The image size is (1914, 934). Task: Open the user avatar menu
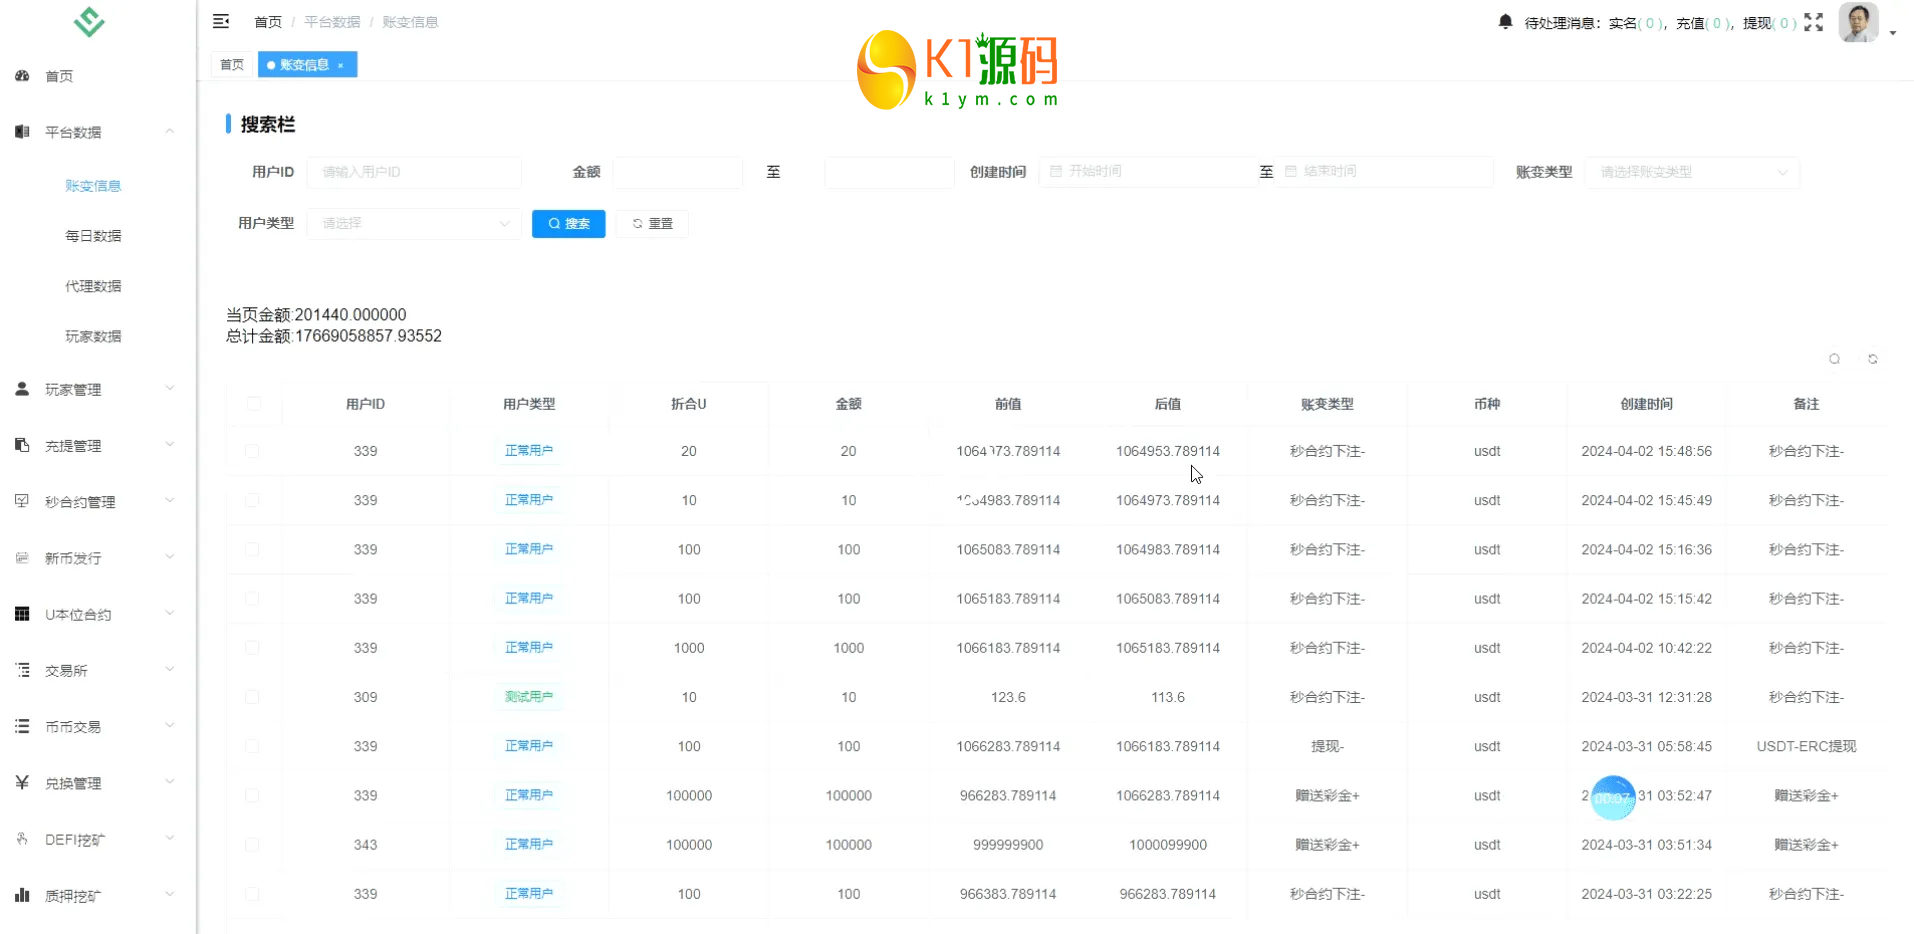1858,22
